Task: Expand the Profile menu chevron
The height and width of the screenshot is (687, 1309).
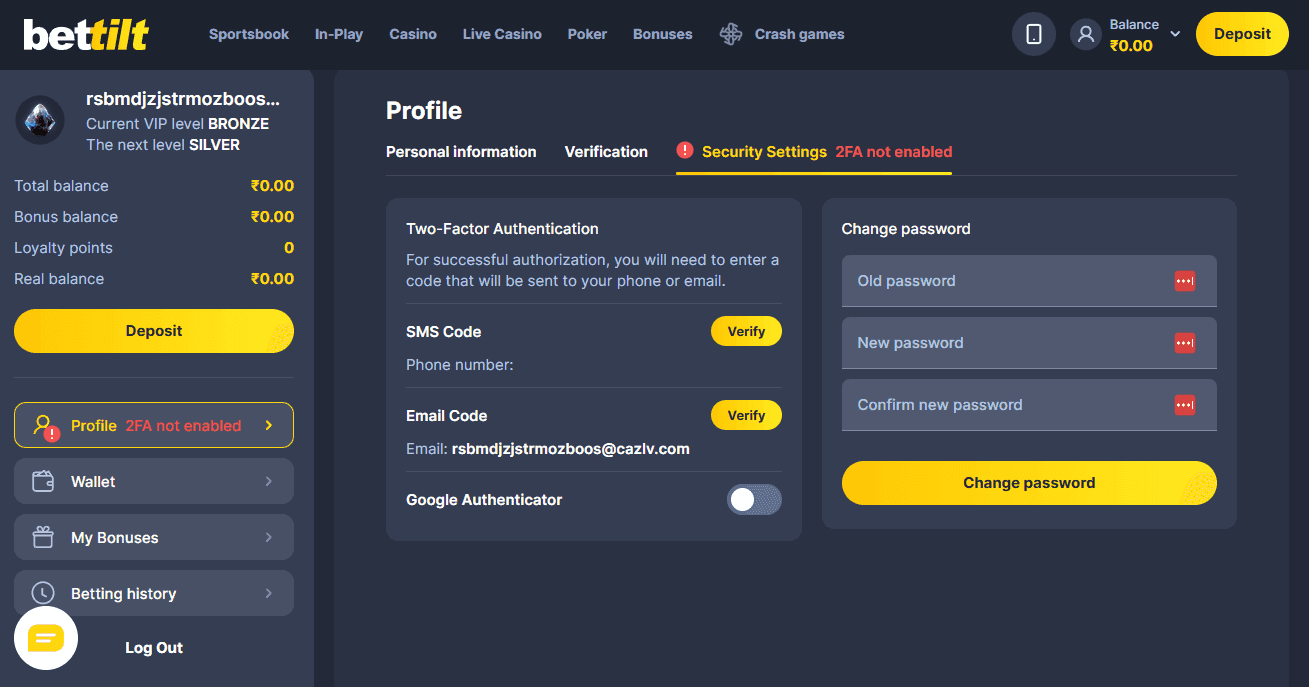Action: pos(268,426)
